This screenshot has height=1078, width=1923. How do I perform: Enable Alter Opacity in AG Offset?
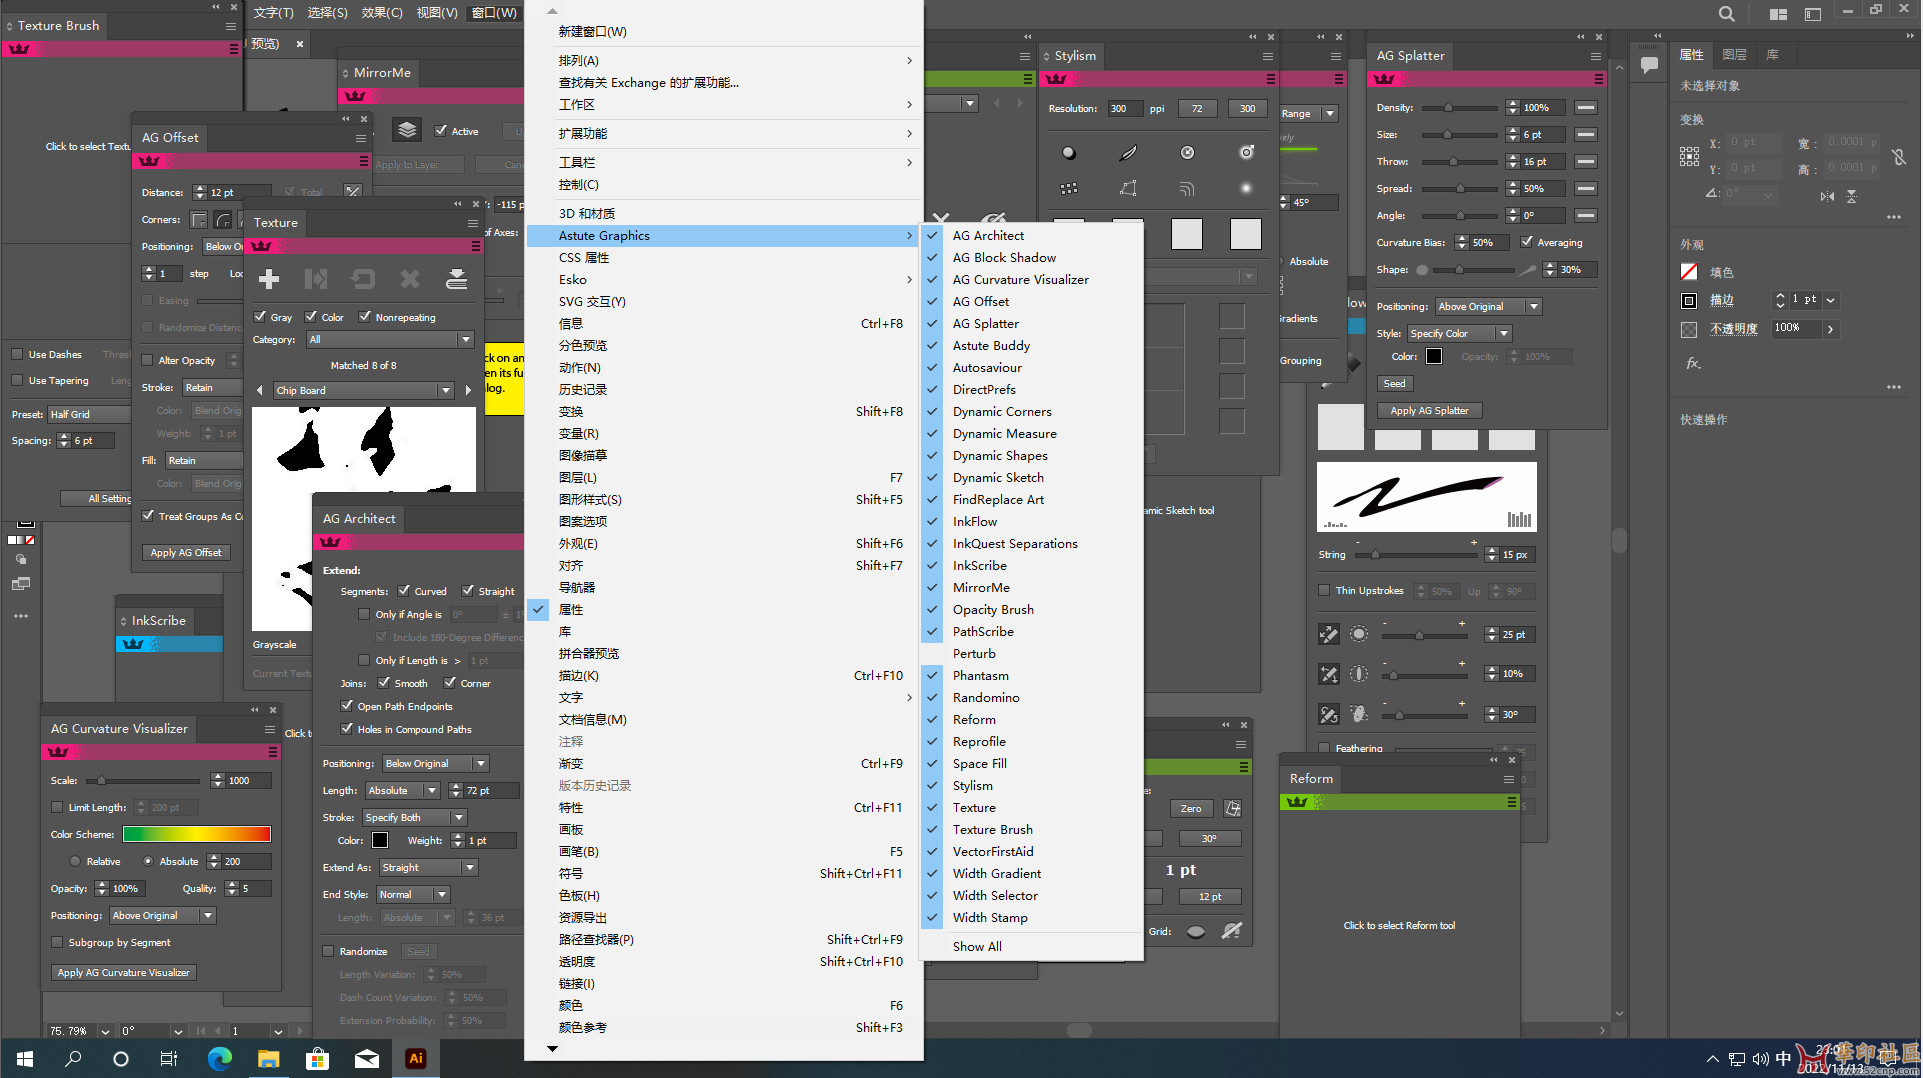(148, 360)
